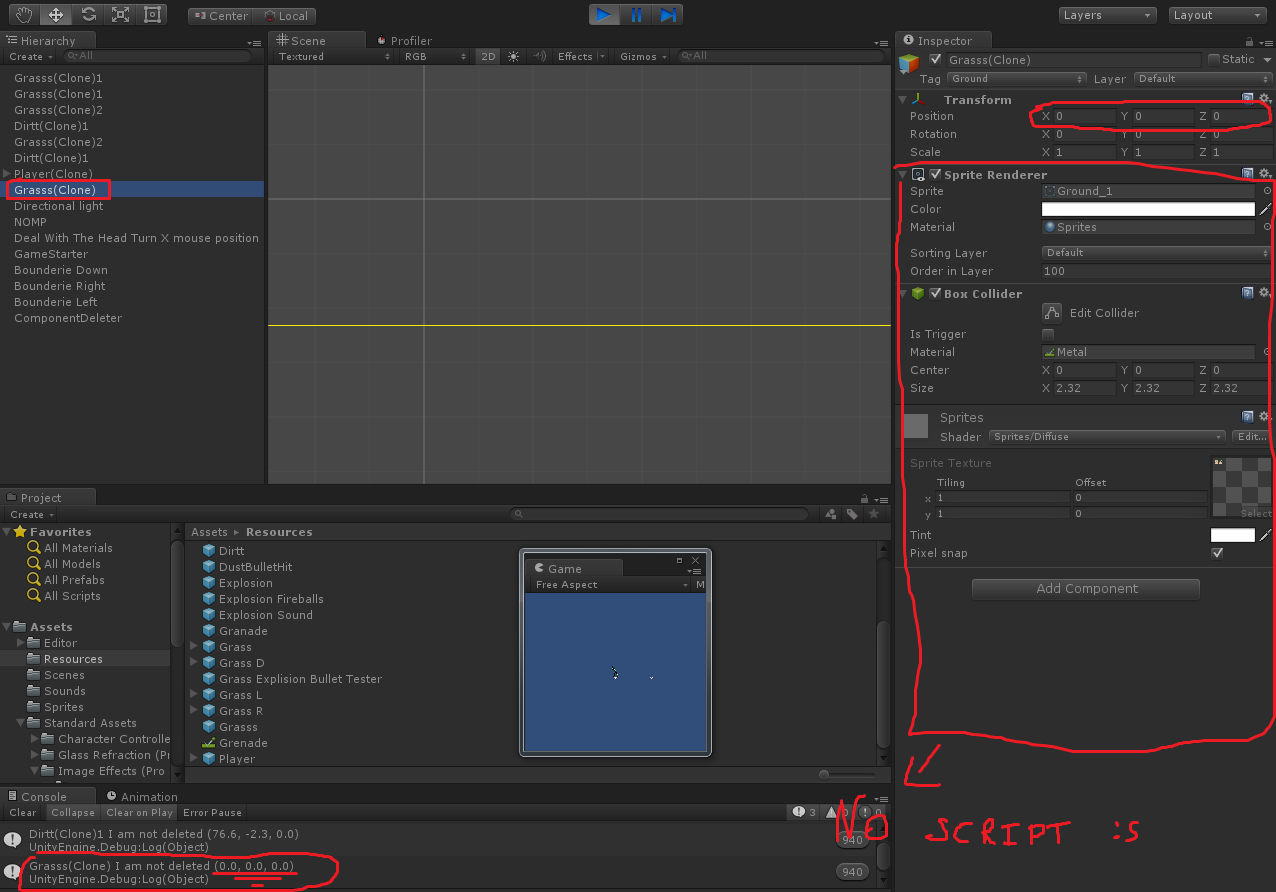
Task: Pause the running game
Action: point(636,15)
